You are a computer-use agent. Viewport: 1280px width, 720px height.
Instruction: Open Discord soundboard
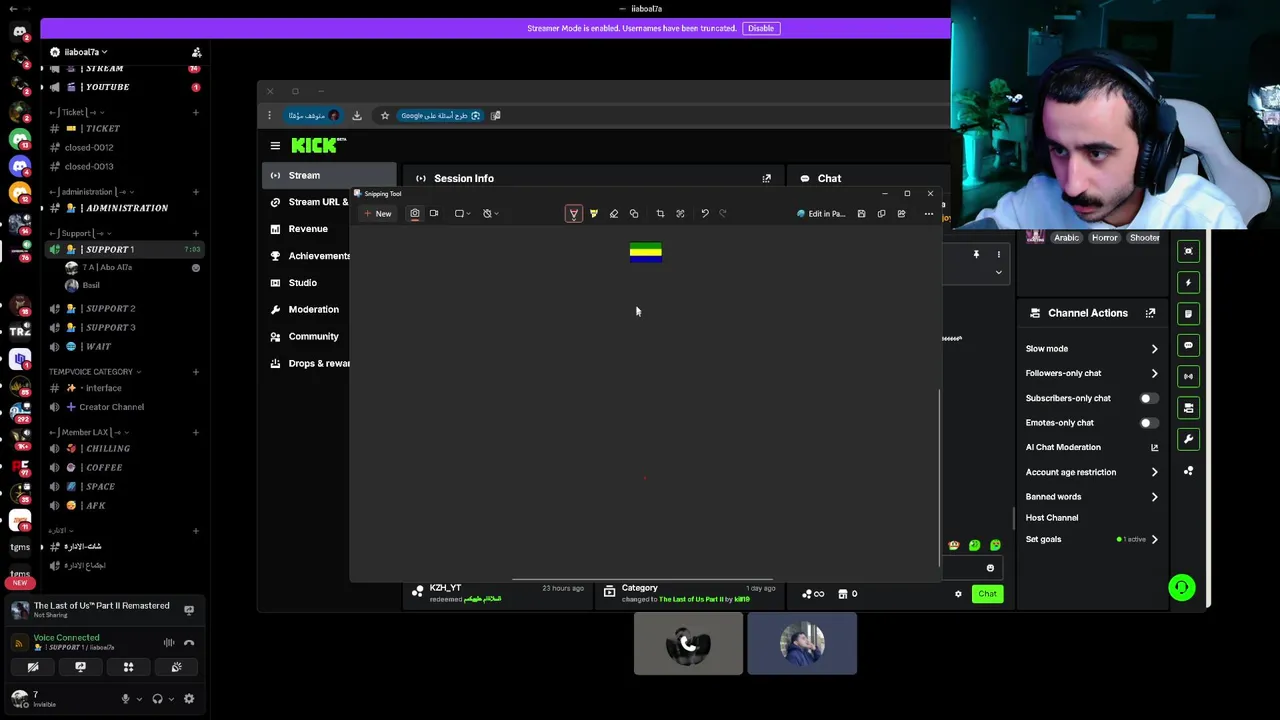(176, 667)
